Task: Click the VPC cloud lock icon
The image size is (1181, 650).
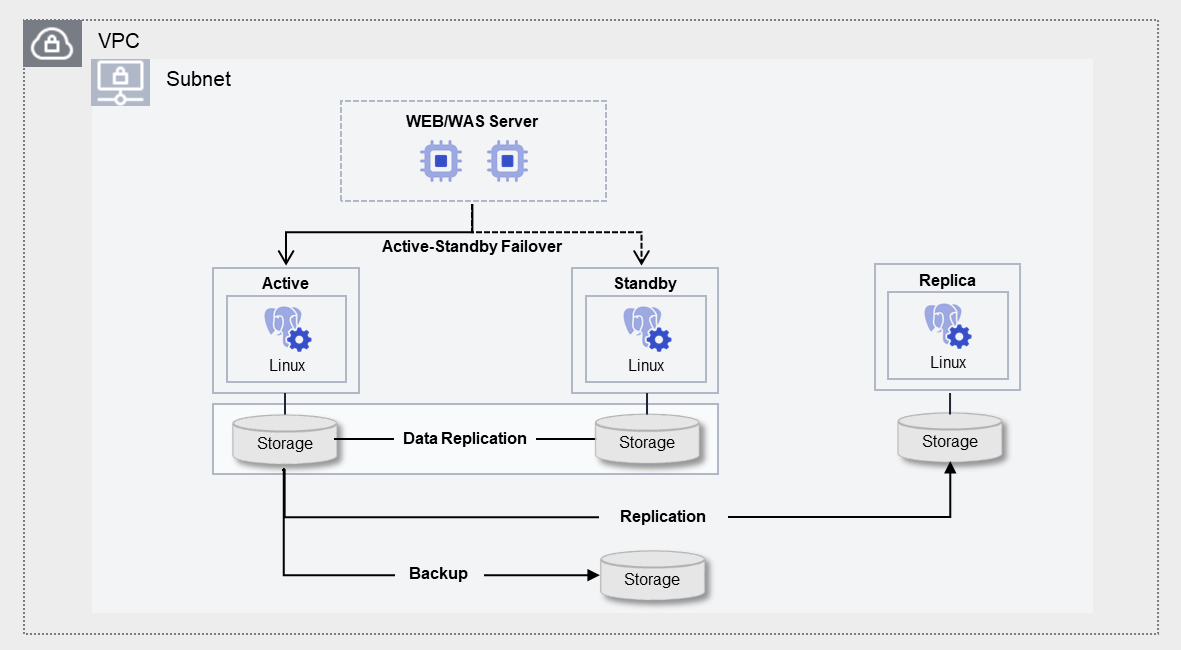Action: (52, 43)
